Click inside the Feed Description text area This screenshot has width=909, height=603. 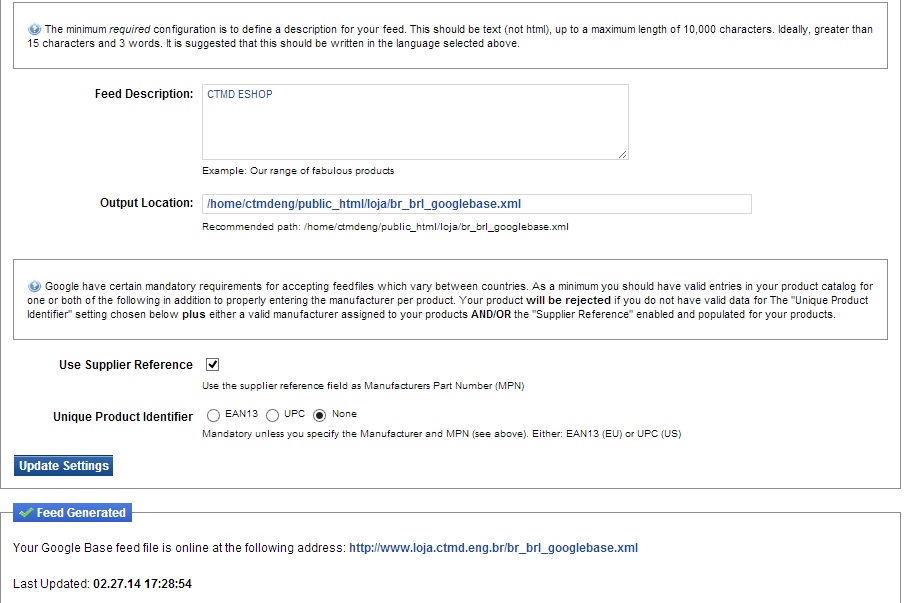(x=415, y=121)
